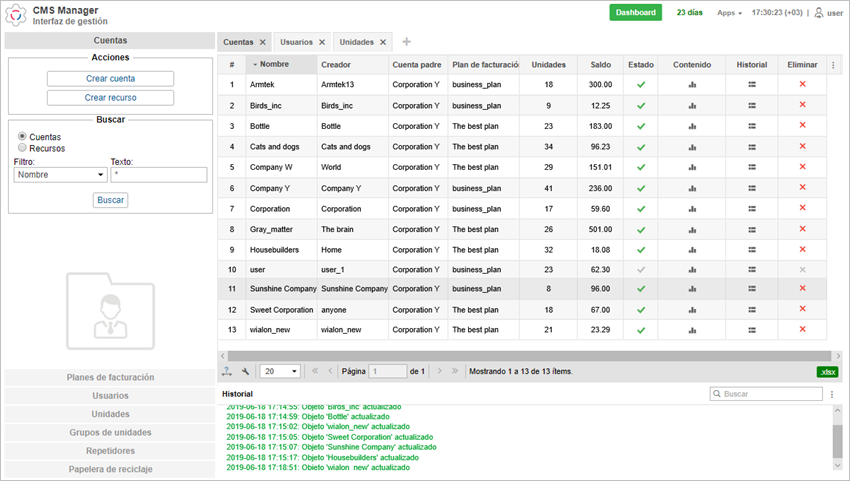
Task: Click the Cuentas sidebar header
Action: pyautogui.click(x=110, y=41)
